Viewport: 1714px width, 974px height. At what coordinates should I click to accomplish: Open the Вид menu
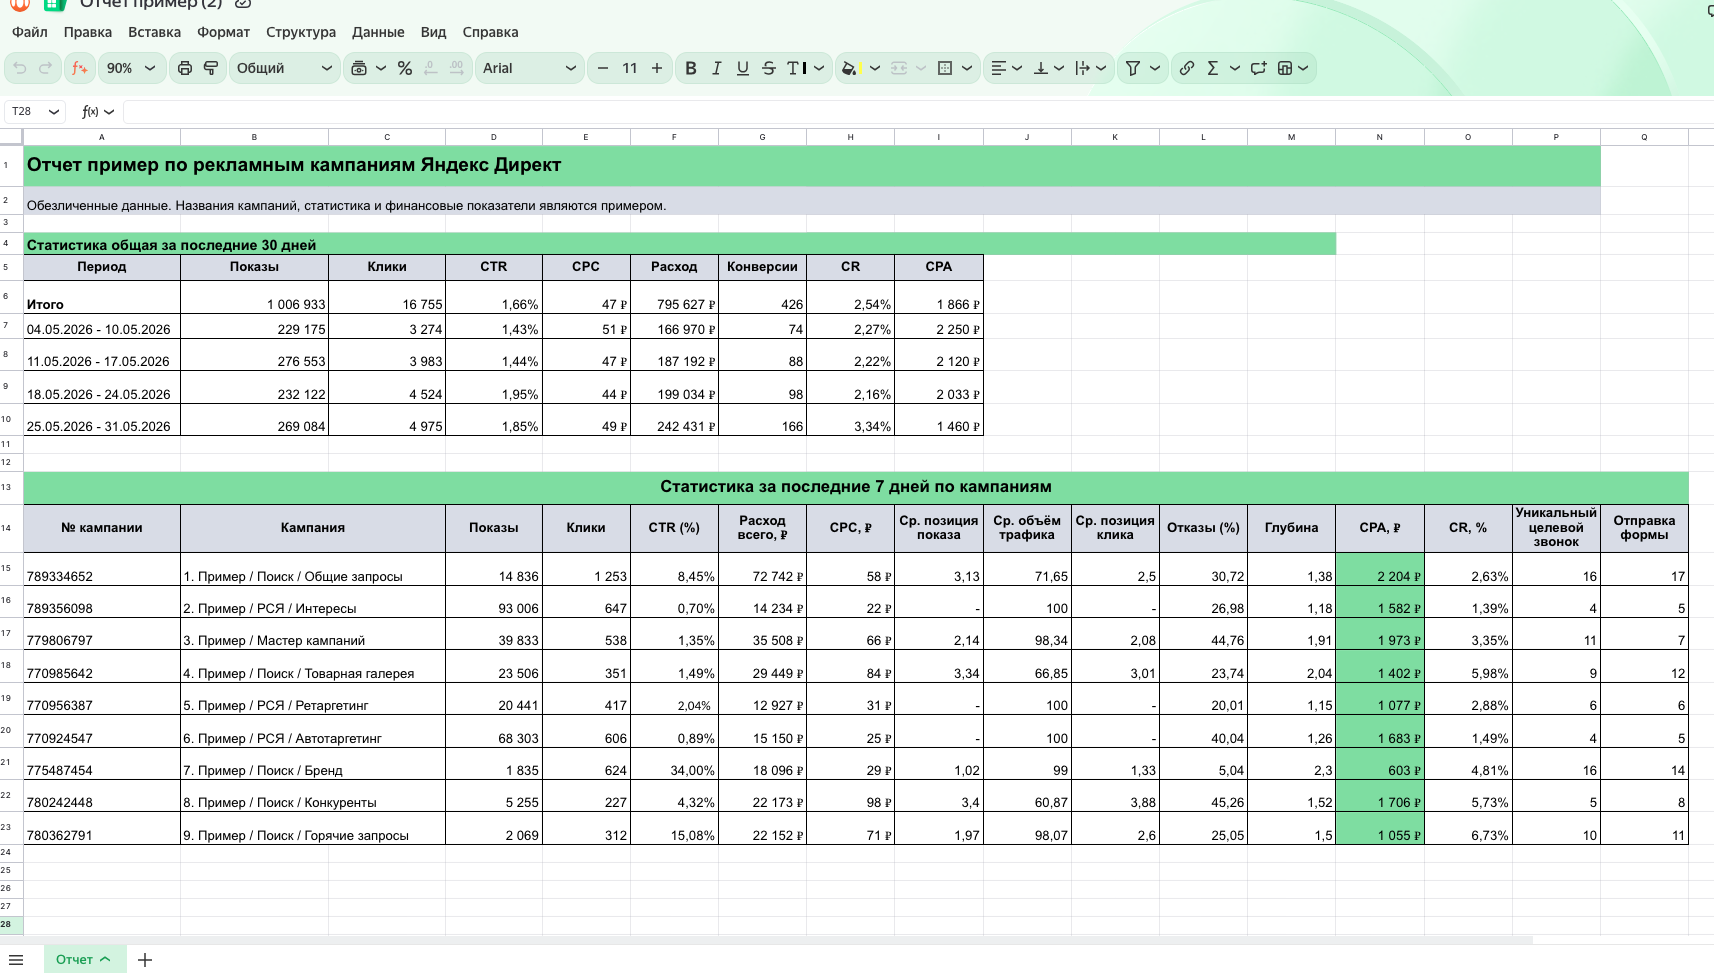coord(433,32)
